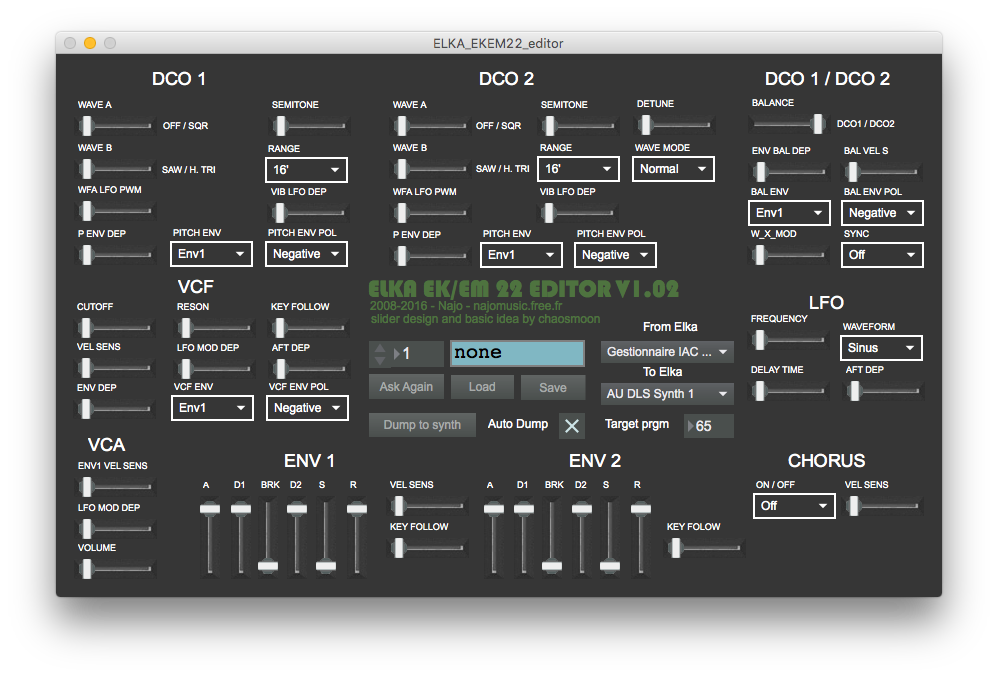
Task: Click the VCF KEY FOLLOW slider
Action: (309, 328)
